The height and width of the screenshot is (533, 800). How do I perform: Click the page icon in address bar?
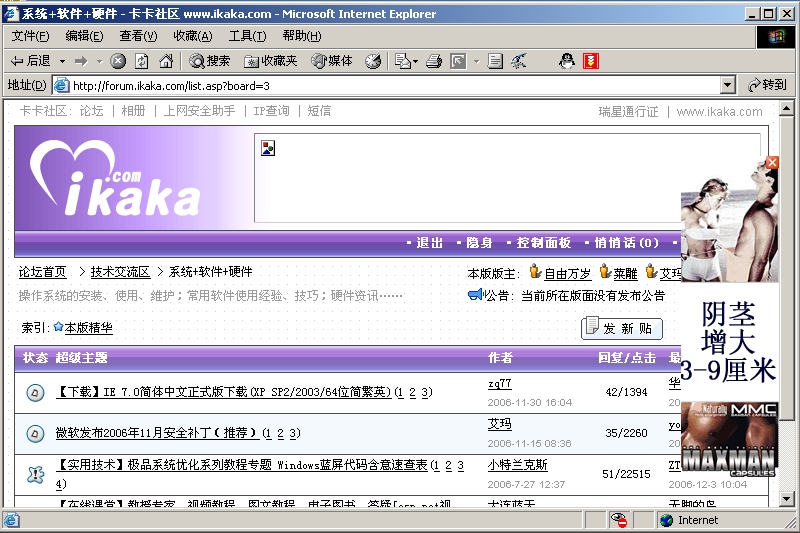[x=61, y=86]
